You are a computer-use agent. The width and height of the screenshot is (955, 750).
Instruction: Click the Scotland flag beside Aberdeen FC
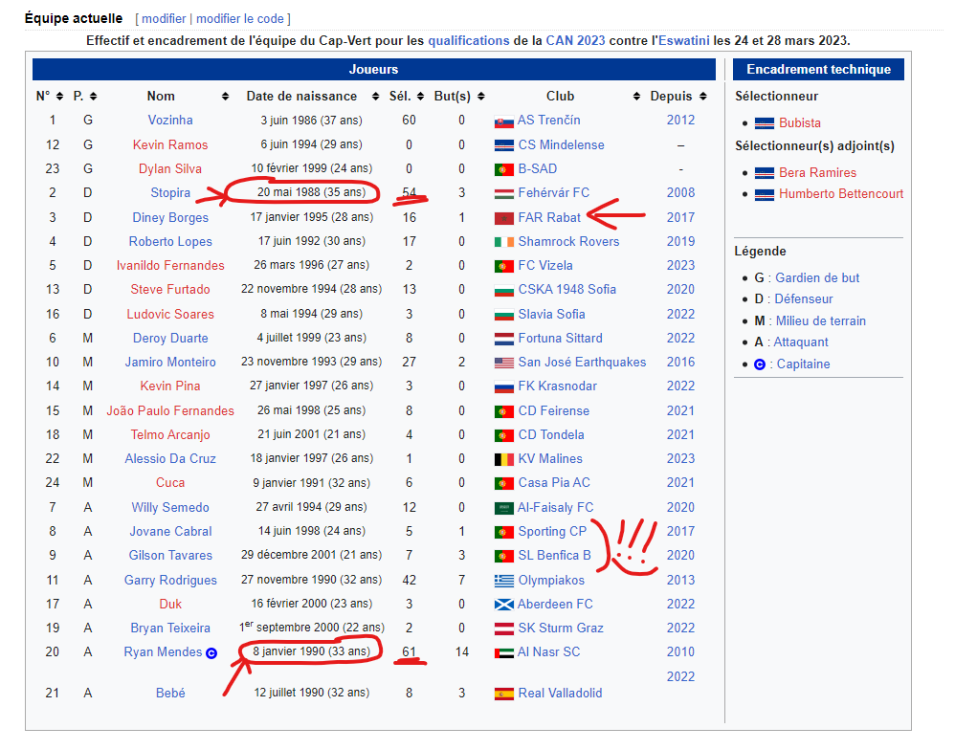(504, 604)
